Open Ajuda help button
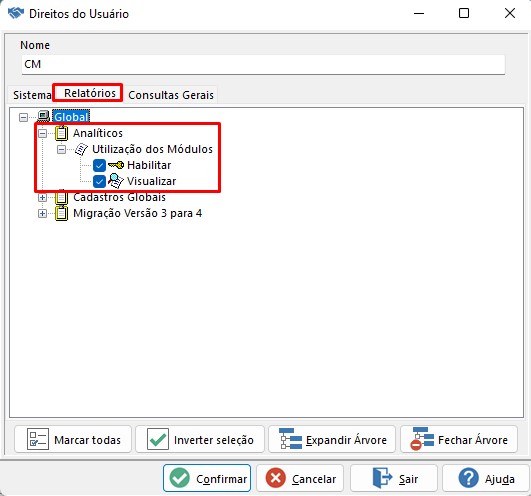This screenshot has height=496, width=531. point(486,478)
